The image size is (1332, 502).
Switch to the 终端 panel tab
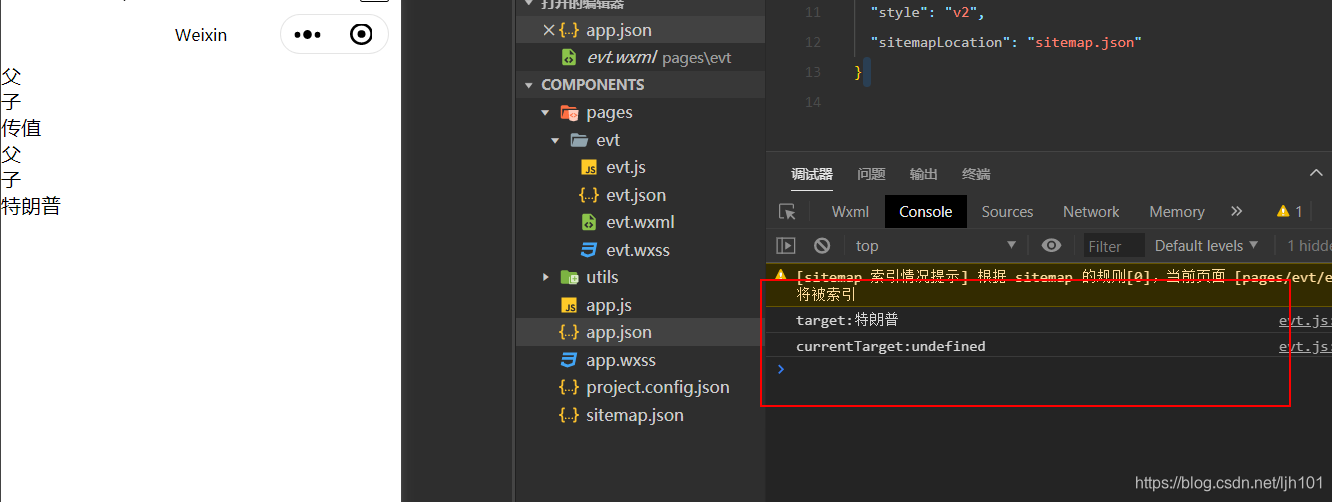(976, 174)
